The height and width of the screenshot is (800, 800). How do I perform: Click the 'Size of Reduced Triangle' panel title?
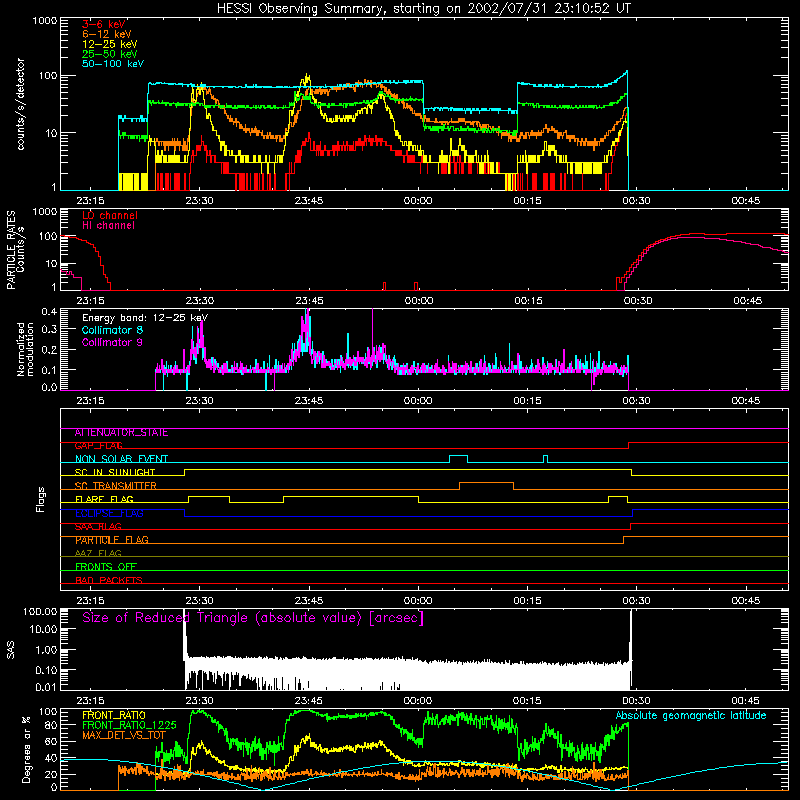253,618
